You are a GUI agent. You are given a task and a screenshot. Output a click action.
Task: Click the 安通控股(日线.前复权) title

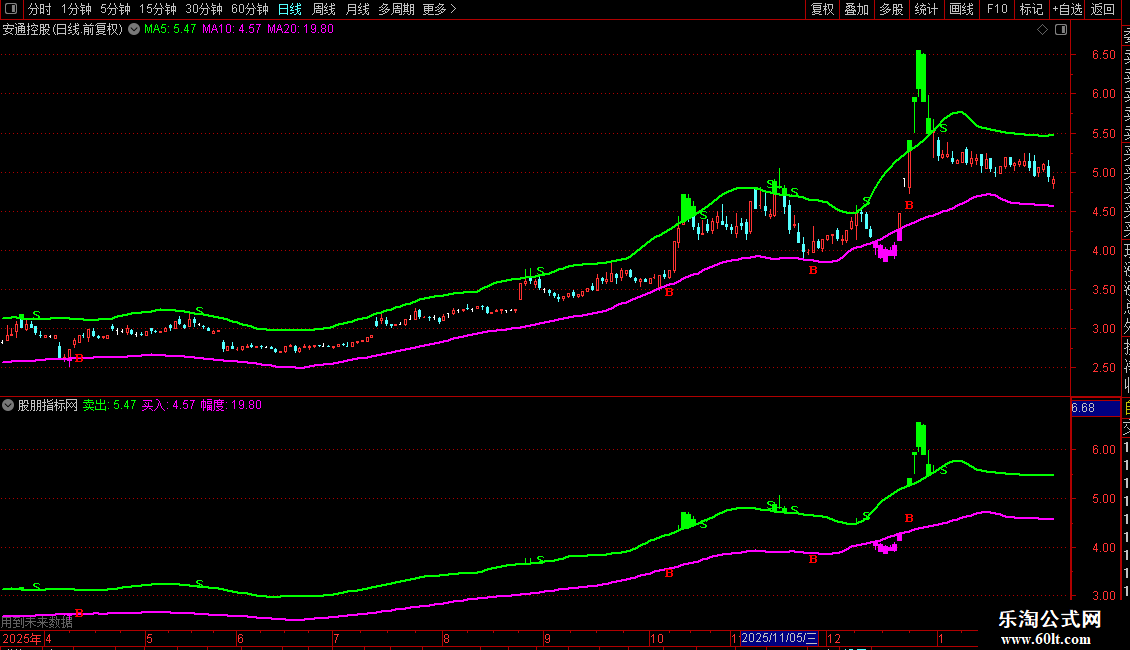(63, 30)
